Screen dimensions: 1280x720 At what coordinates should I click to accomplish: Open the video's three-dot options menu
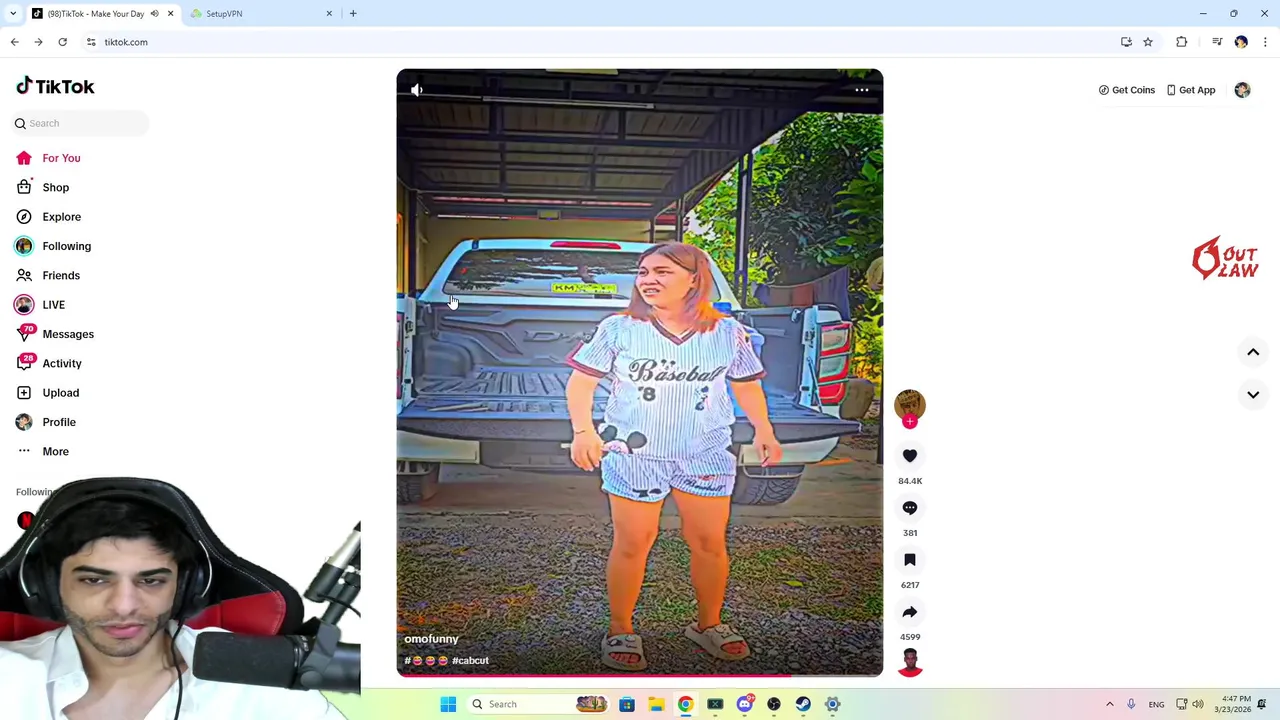click(862, 90)
